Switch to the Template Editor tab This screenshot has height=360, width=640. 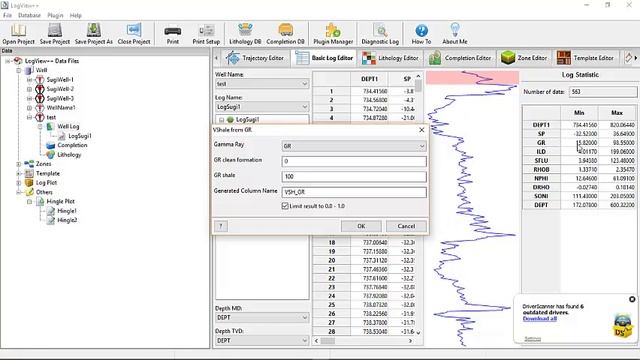point(585,58)
